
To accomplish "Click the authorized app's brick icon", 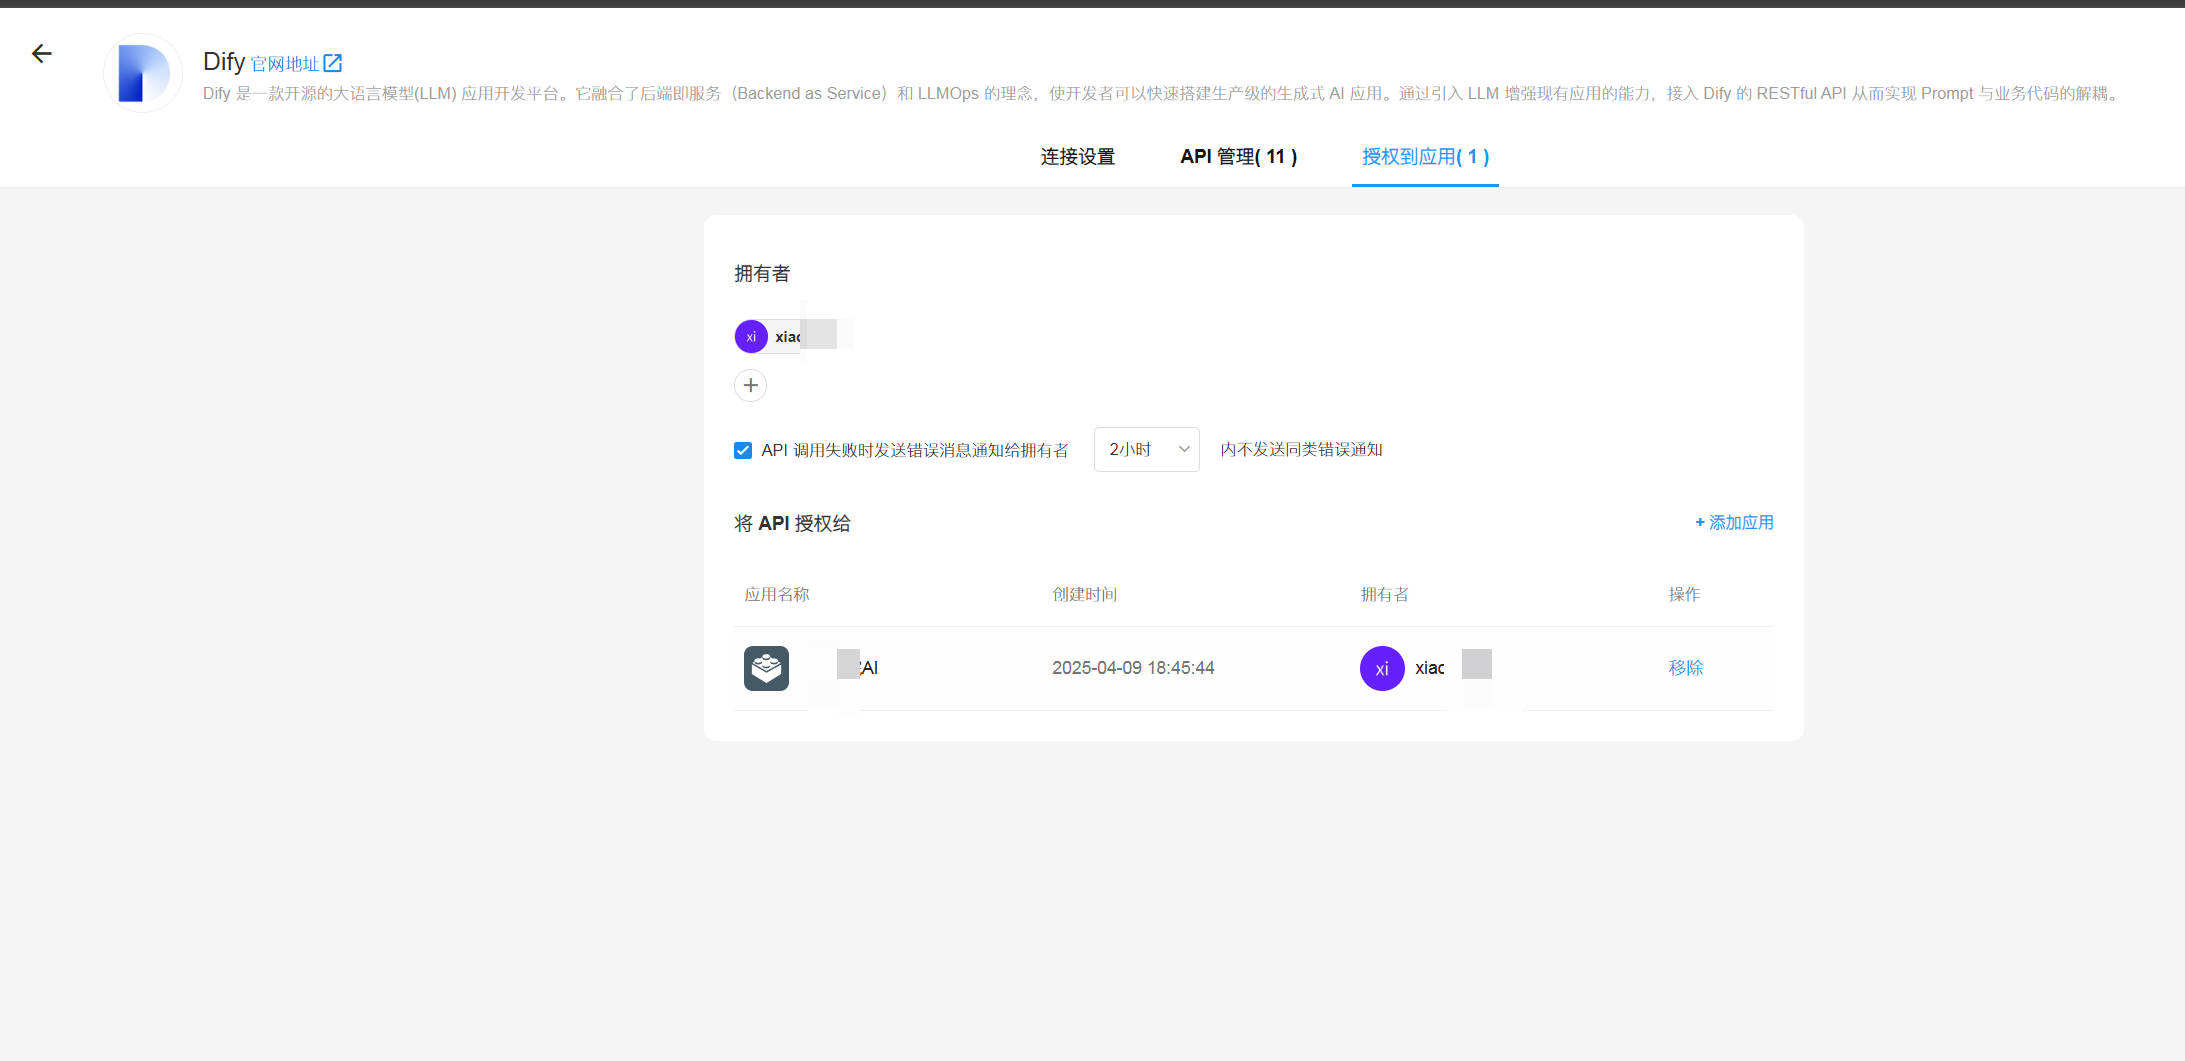I will click(x=766, y=668).
